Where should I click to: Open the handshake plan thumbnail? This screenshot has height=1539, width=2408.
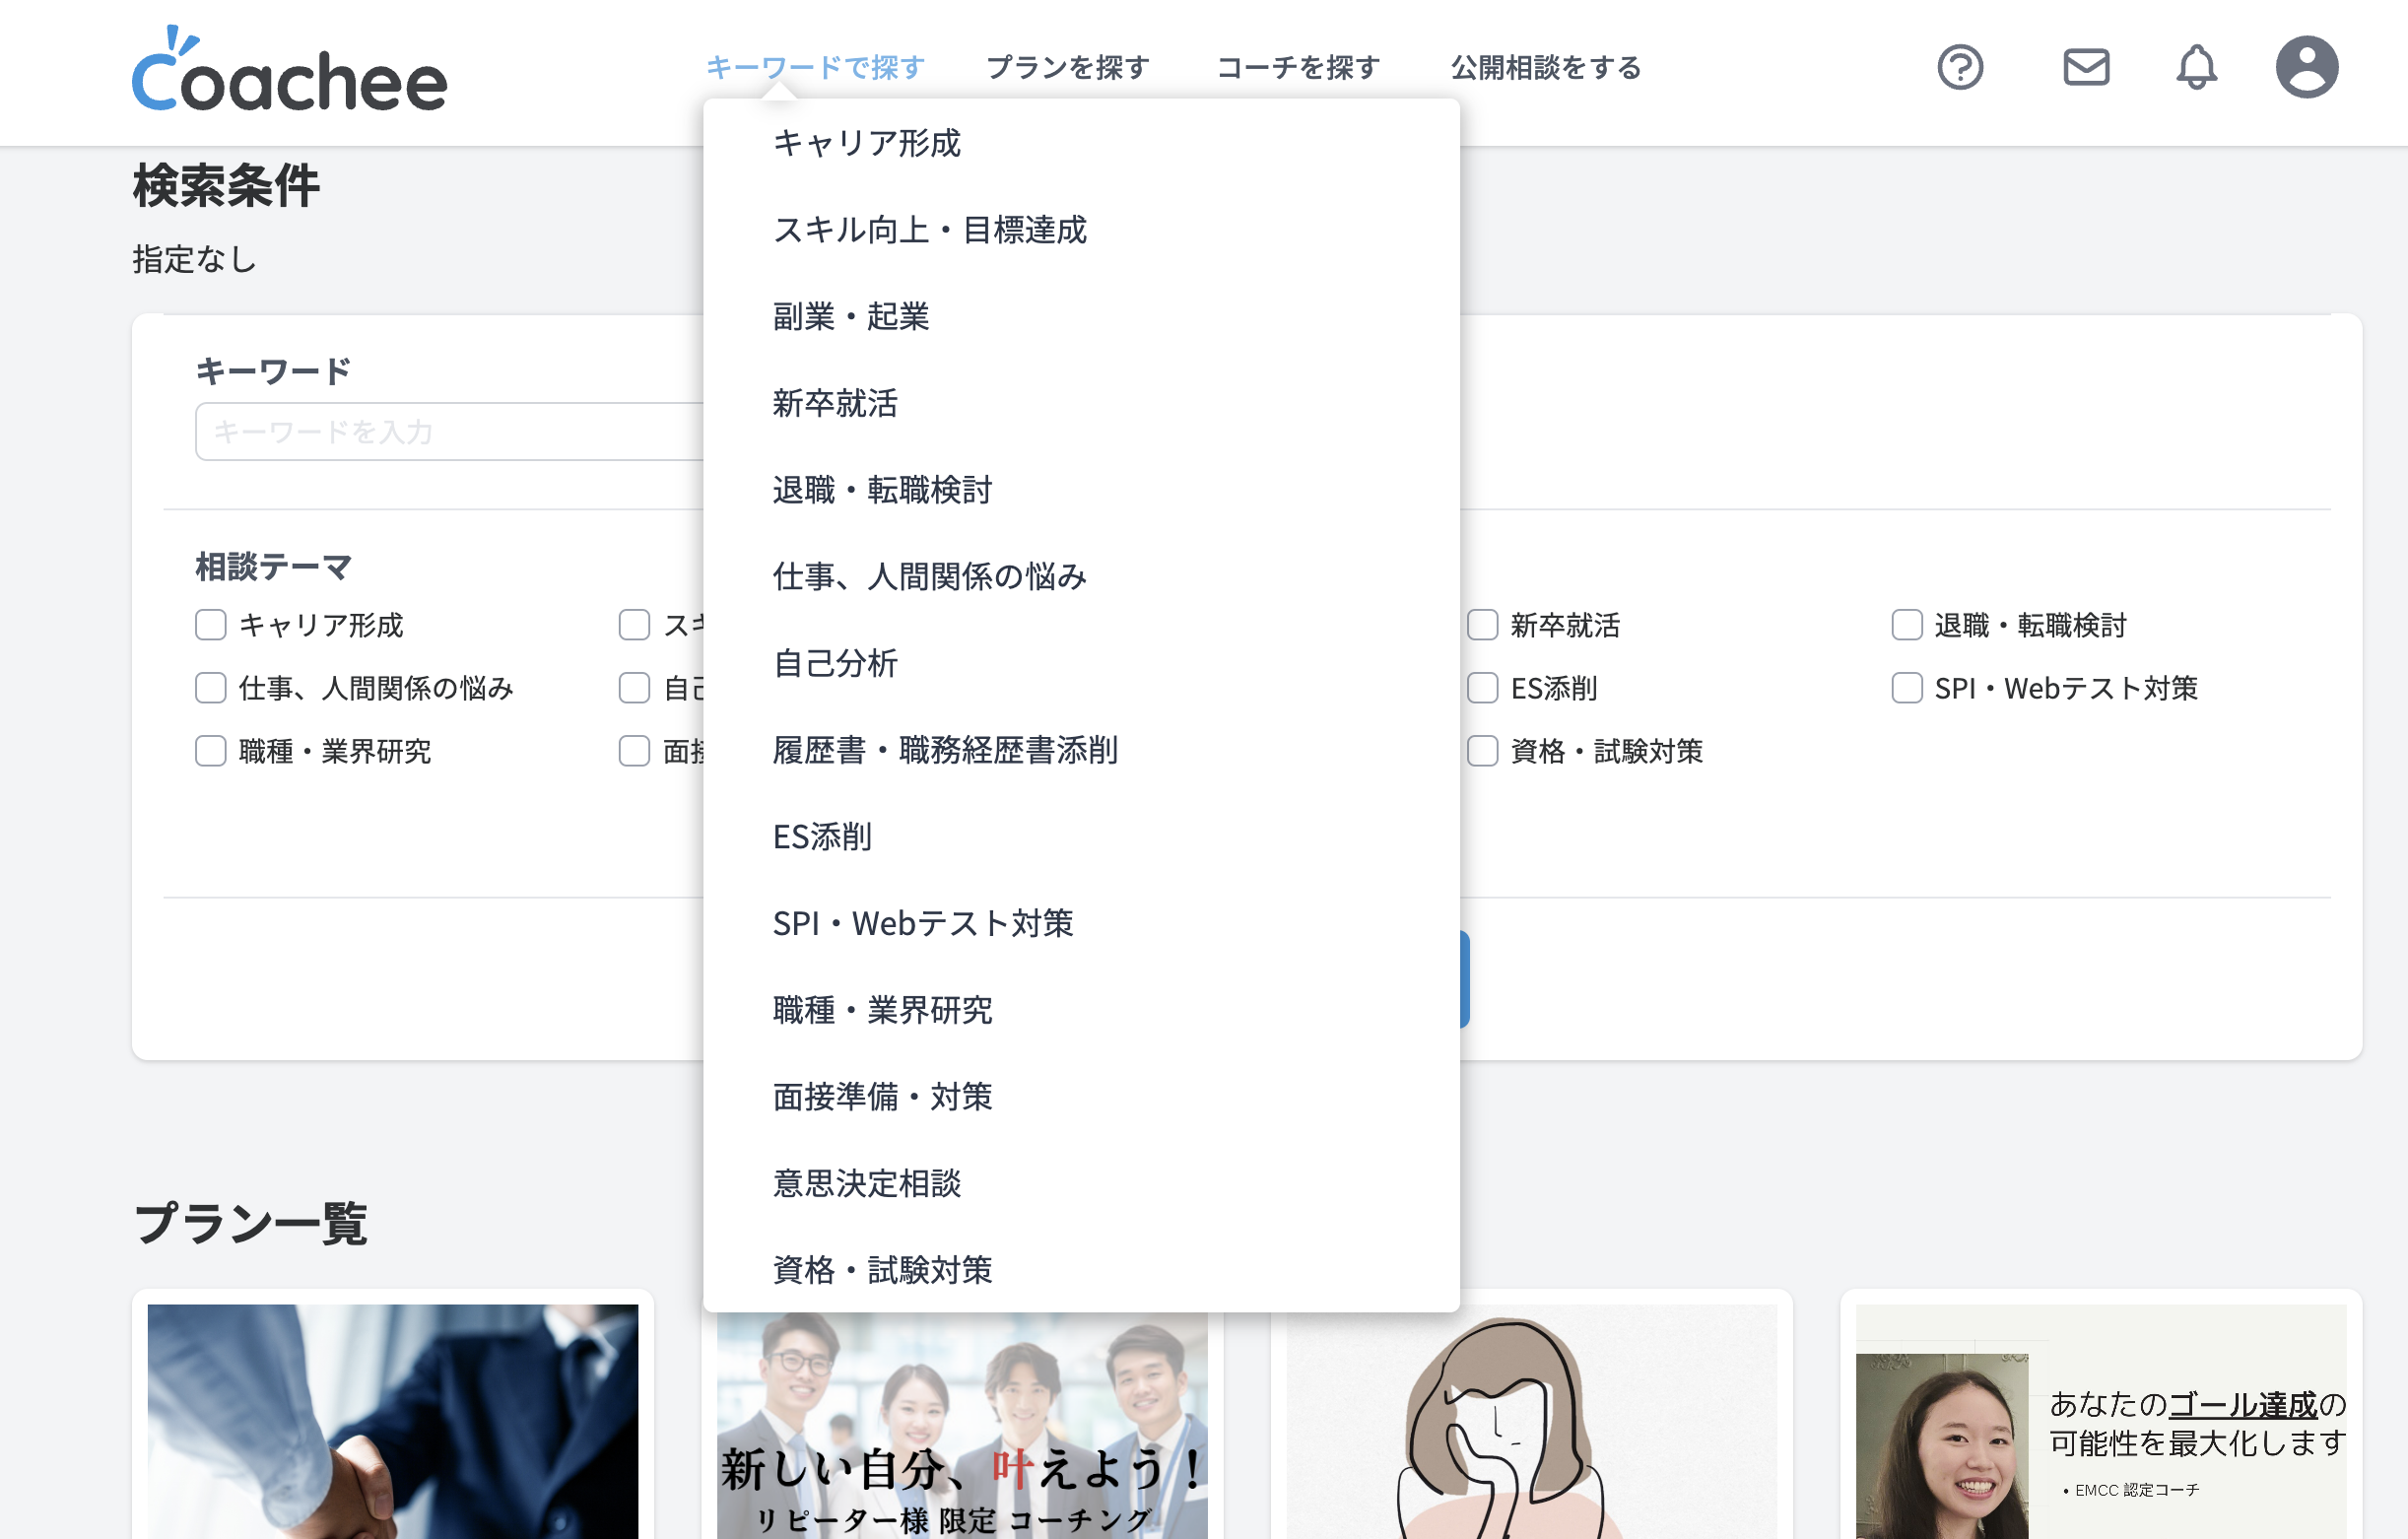pos(392,1420)
